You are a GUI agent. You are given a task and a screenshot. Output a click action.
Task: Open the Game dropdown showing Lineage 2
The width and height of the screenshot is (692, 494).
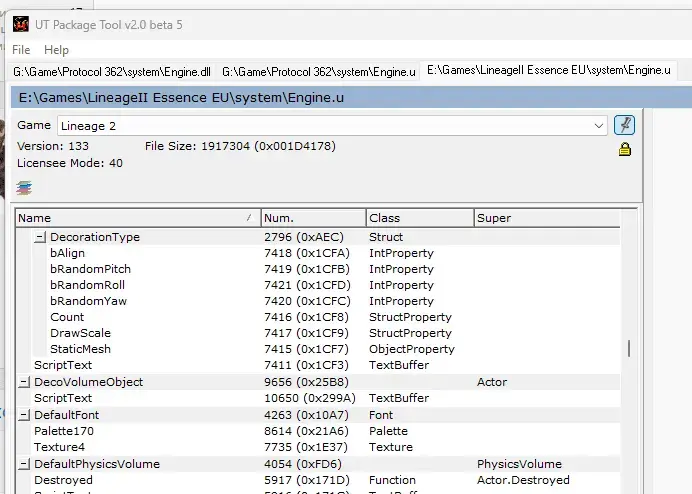point(332,126)
